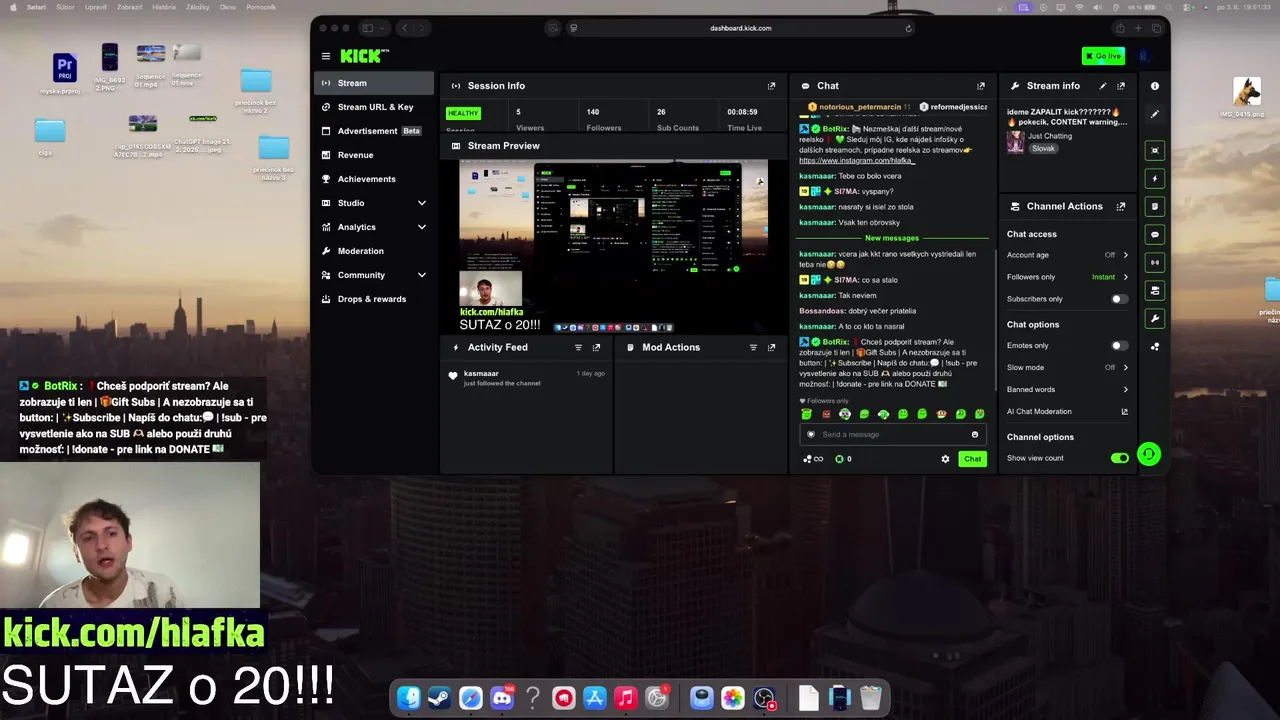Image resolution: width=1280 pixels, height=720 pixels.
Task: Open the Moderation page
Action: click(x=374, y=251)
